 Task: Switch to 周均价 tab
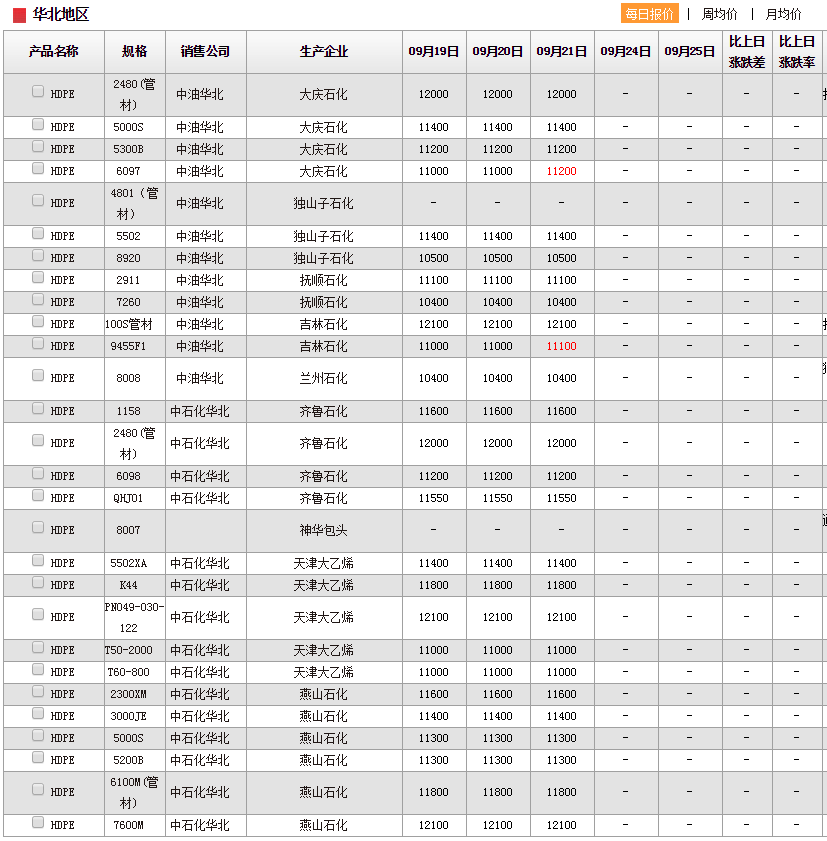[x=719, y=14]
